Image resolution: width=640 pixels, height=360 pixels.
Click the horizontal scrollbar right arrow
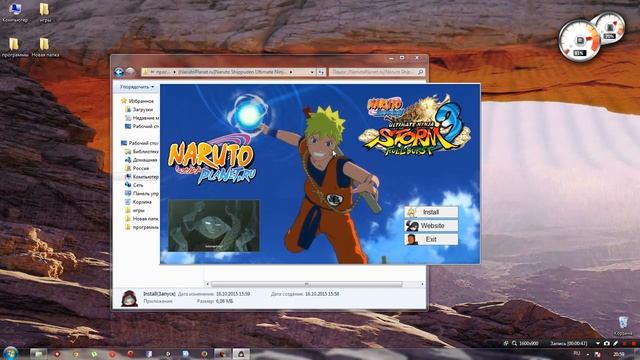click(422, 284)
